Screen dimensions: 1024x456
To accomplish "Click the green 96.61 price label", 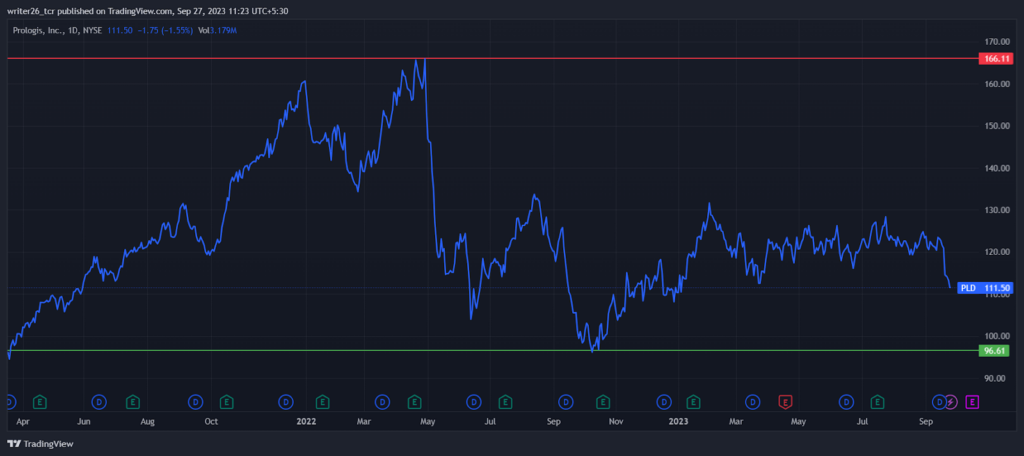I will pos(995,351).
